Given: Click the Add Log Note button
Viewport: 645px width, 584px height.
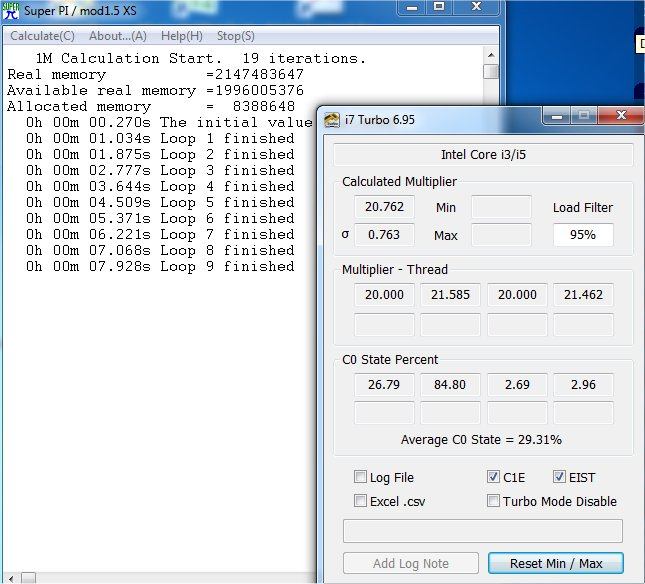Looking at the screenshot, I should pos(411,563).
